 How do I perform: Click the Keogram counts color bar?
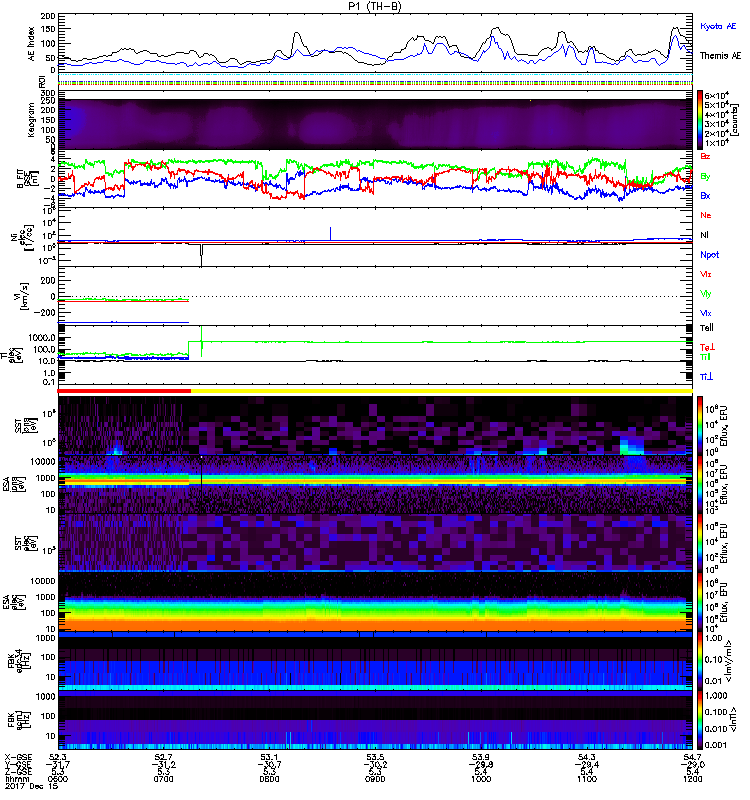(700, 120)
